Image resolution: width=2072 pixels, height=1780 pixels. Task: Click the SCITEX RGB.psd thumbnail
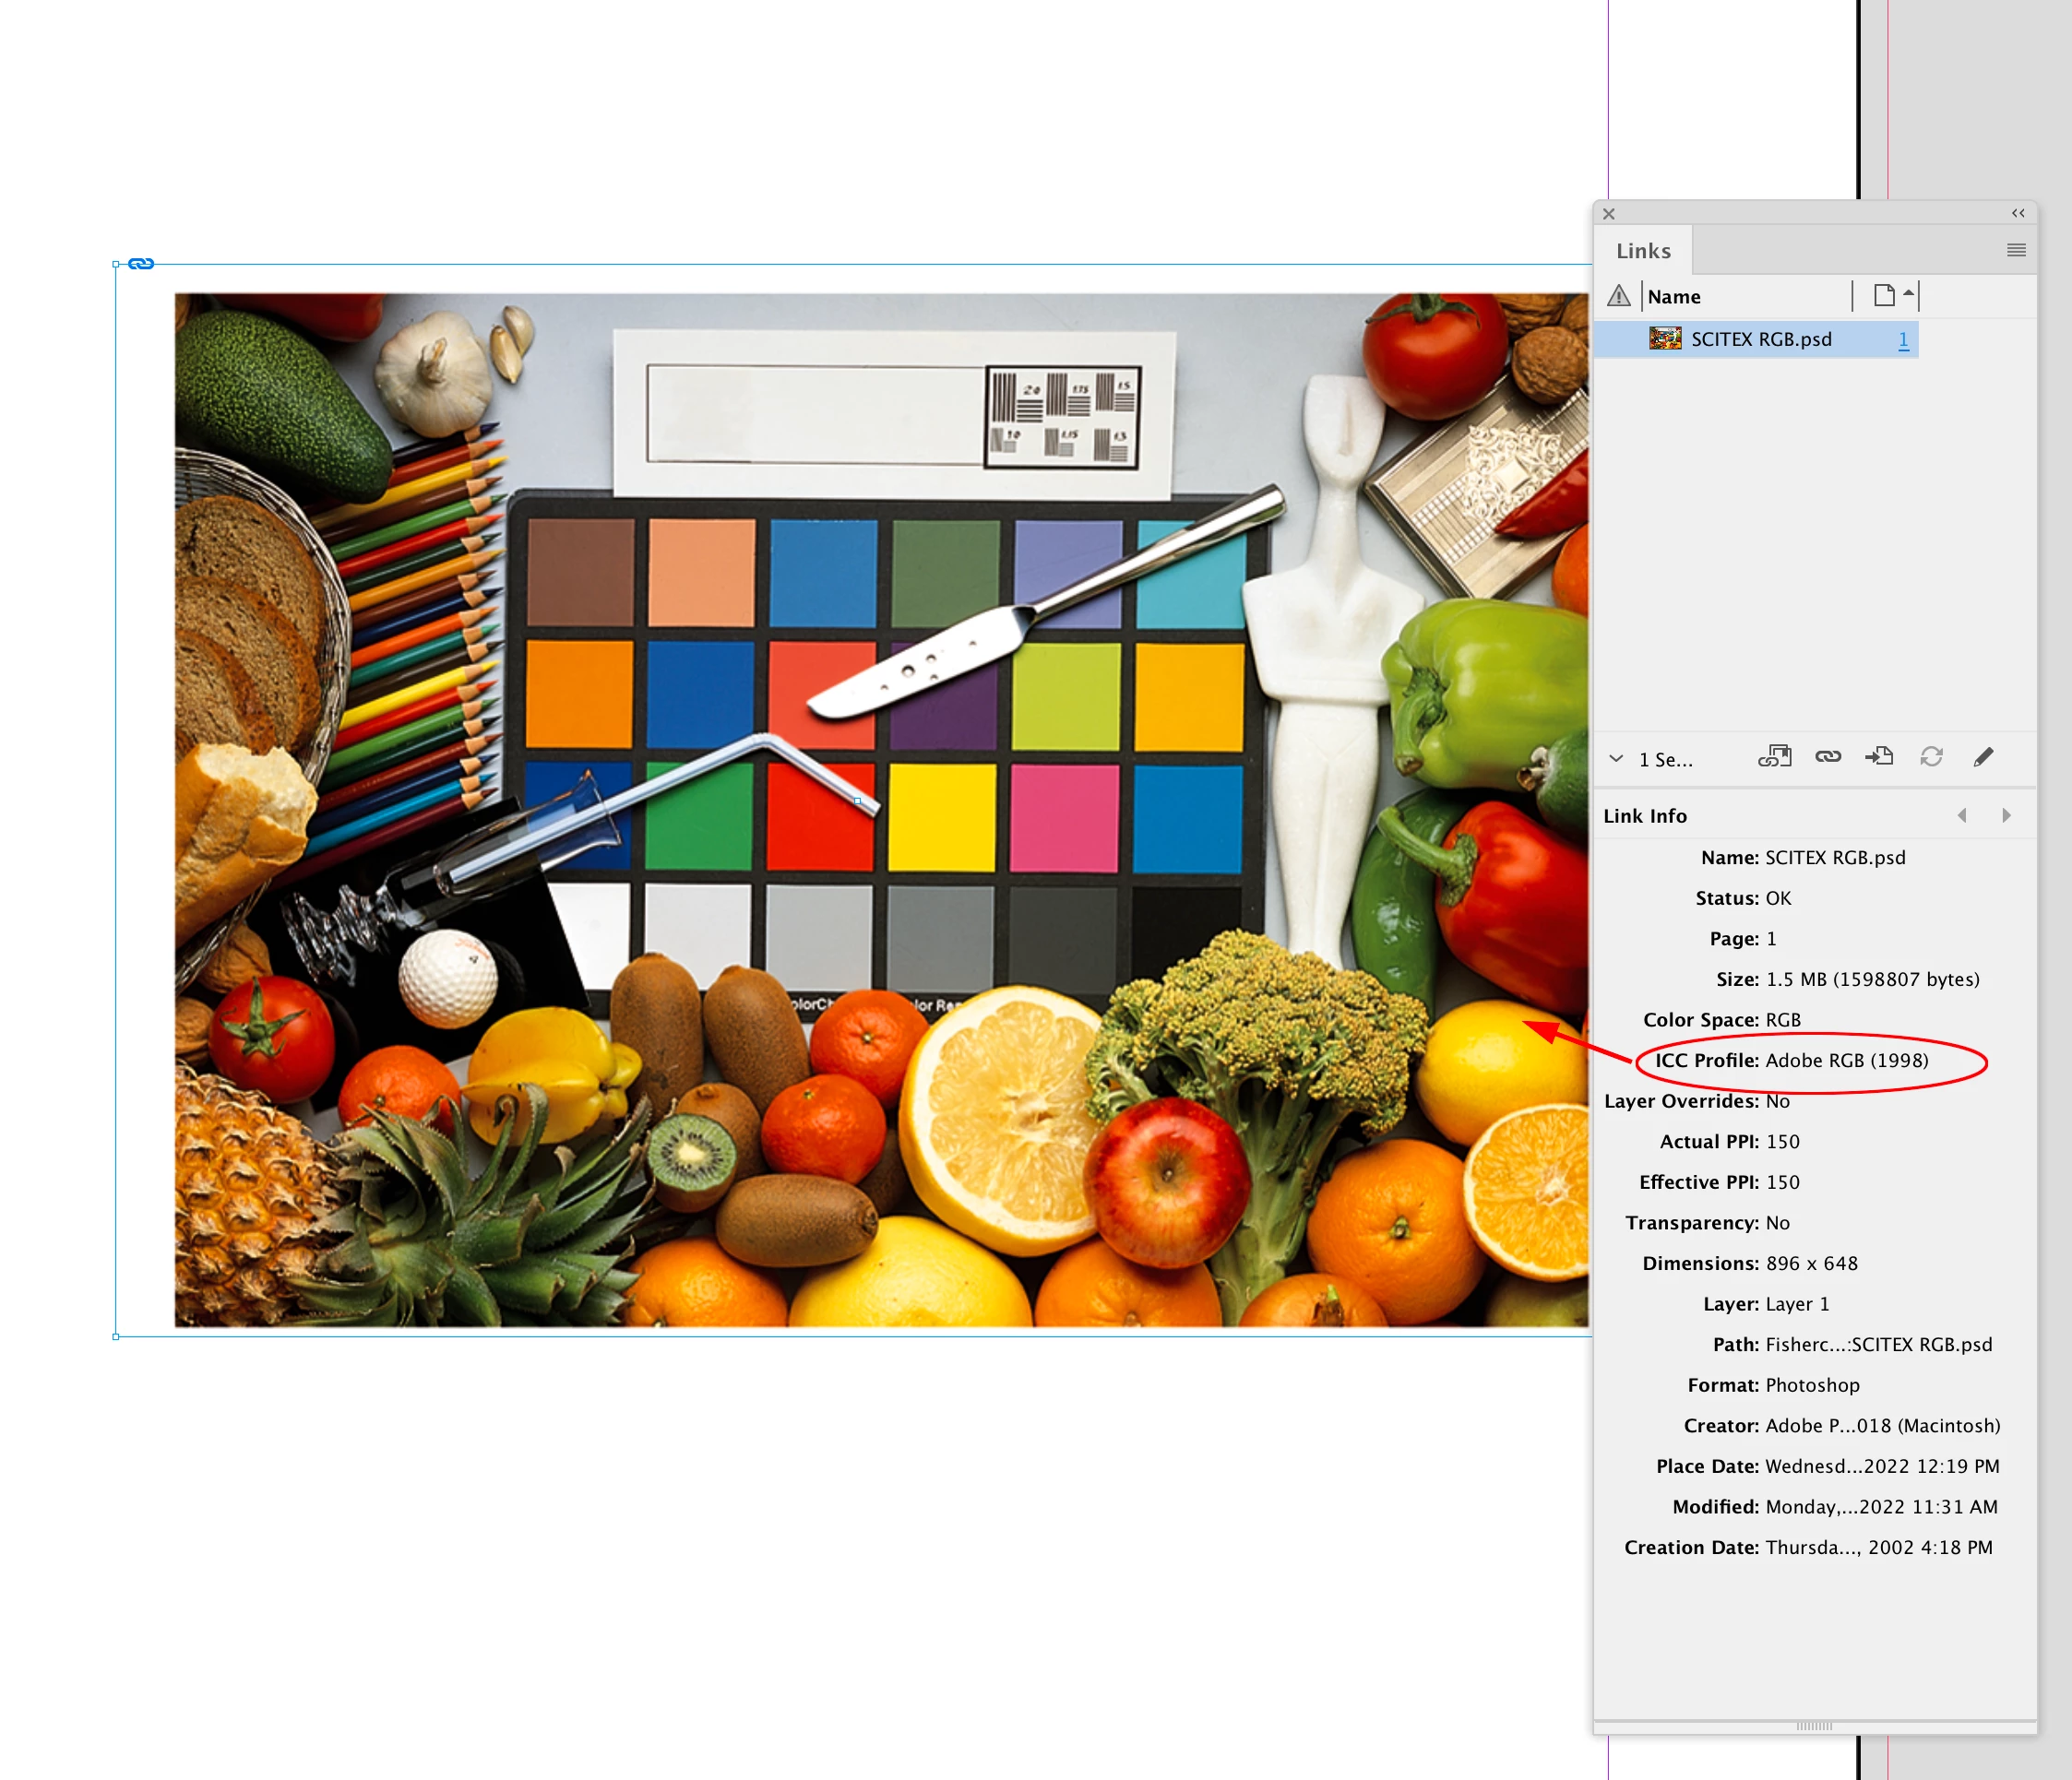1665,339
